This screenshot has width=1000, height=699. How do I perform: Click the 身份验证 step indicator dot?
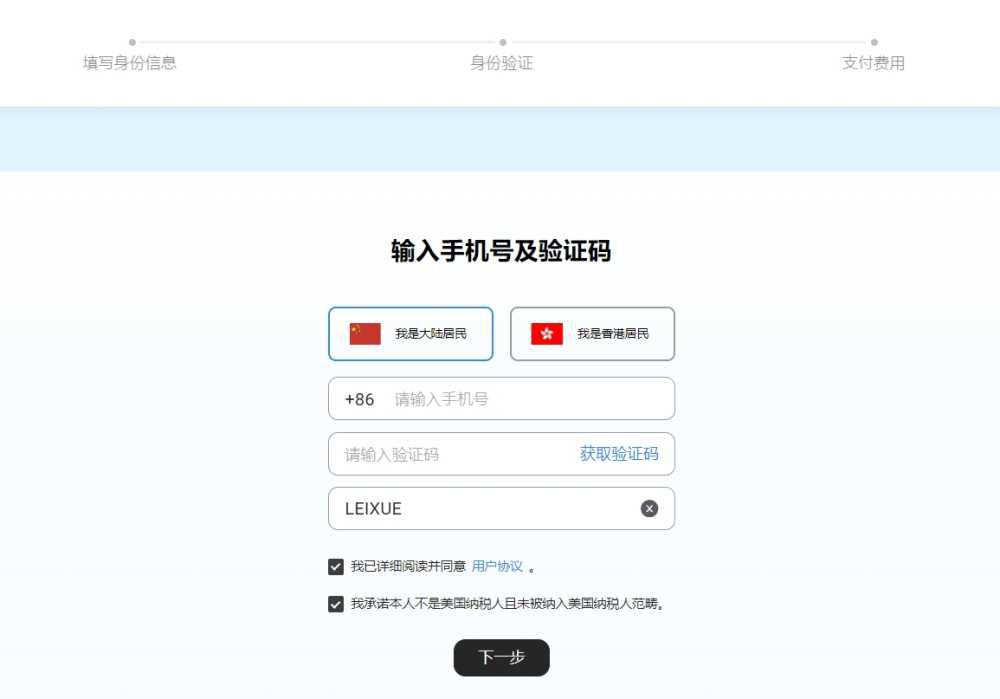click(501, 43)
